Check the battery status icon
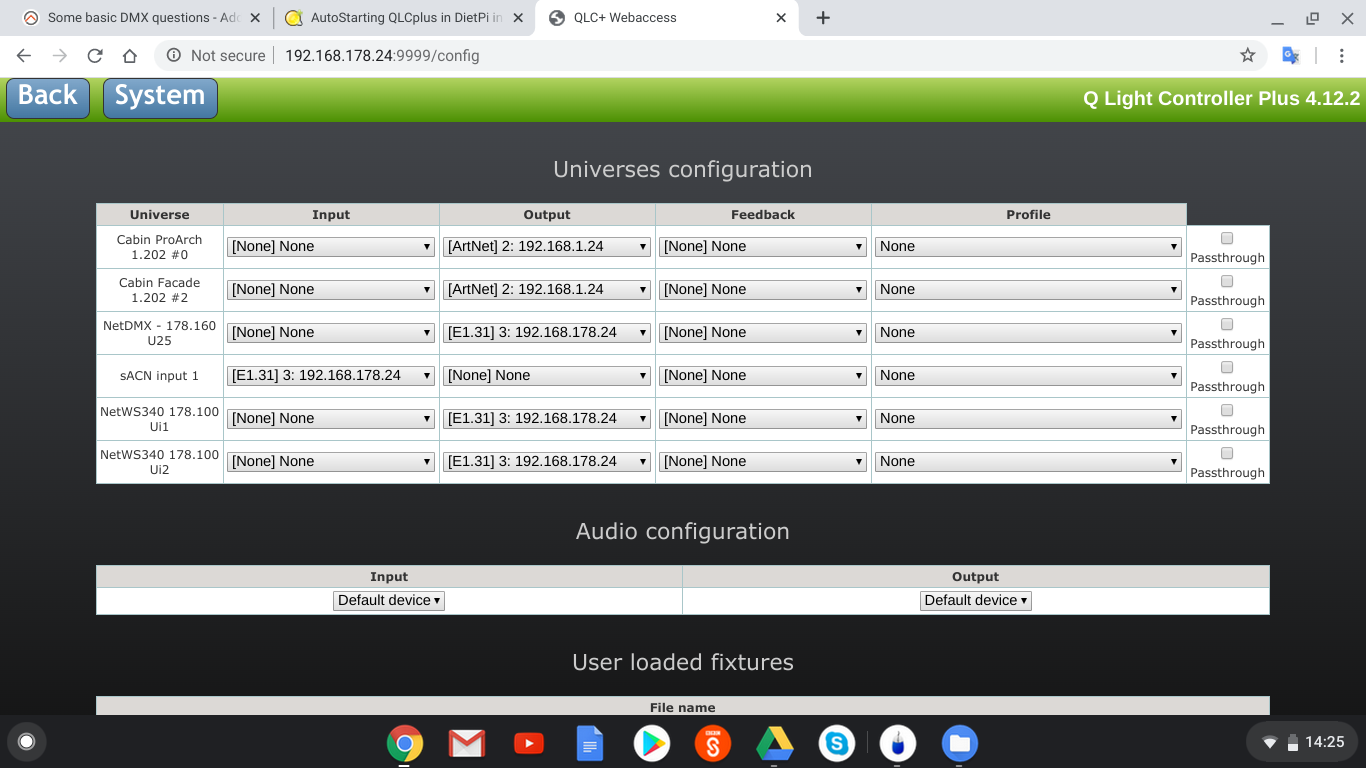 click(1293, 742)
